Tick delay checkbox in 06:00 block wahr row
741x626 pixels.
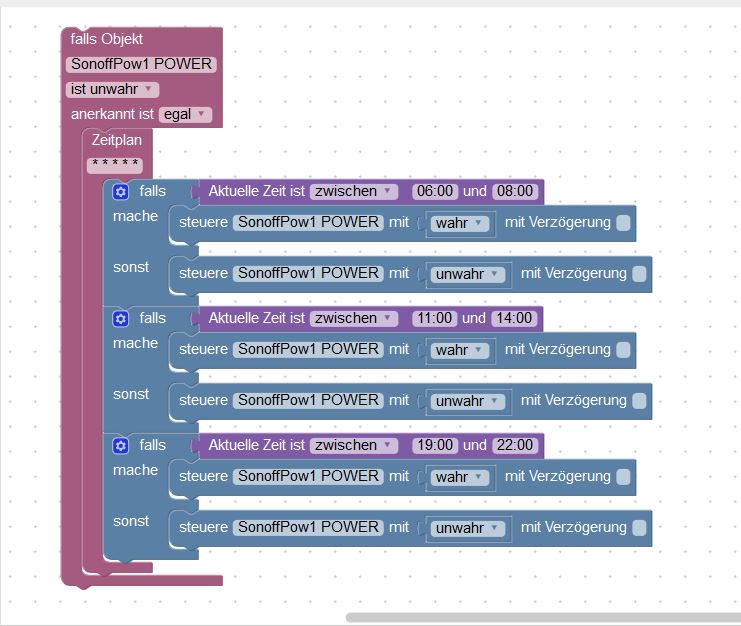point(623,223)
